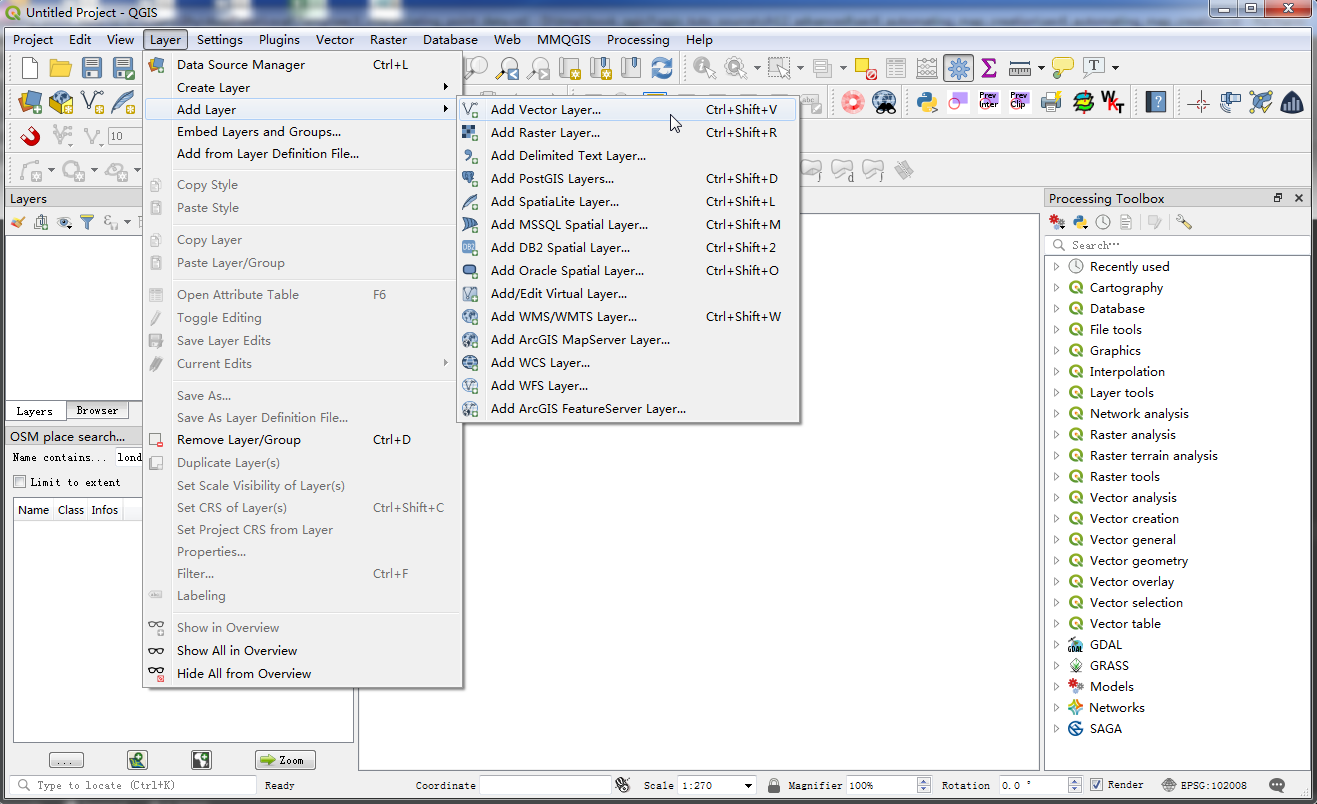Toggle the scale lock icon in status bar
1317x804 pixels.
coord(774,785)
